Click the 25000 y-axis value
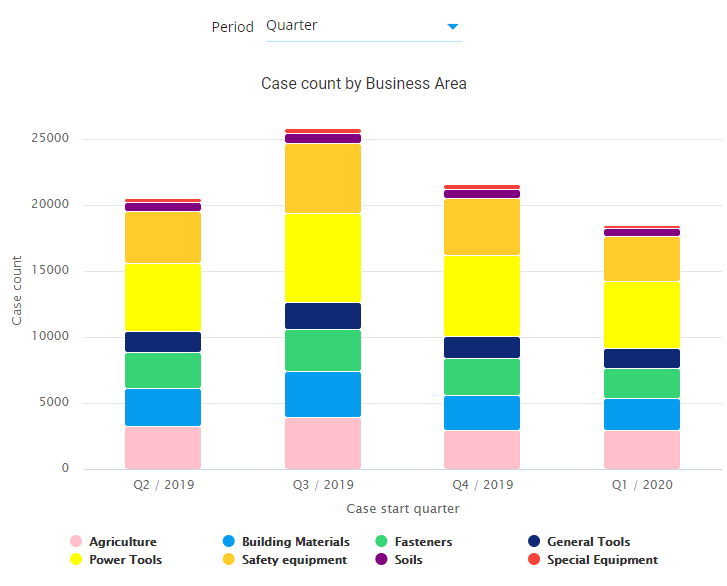Image resolution: width=727 pixels, height=586 pixels. click(50, 138)
